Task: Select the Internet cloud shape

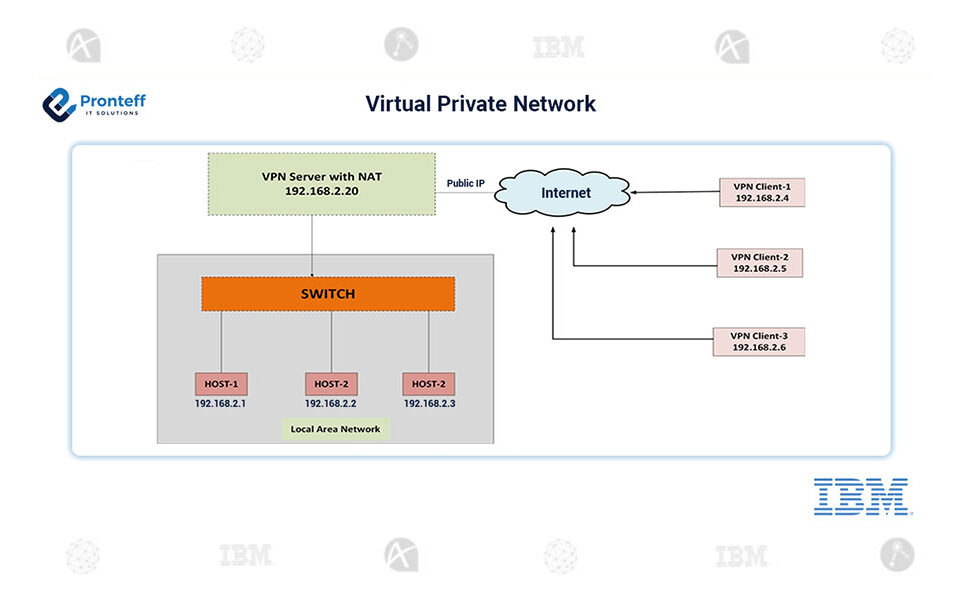Action: 565,192
